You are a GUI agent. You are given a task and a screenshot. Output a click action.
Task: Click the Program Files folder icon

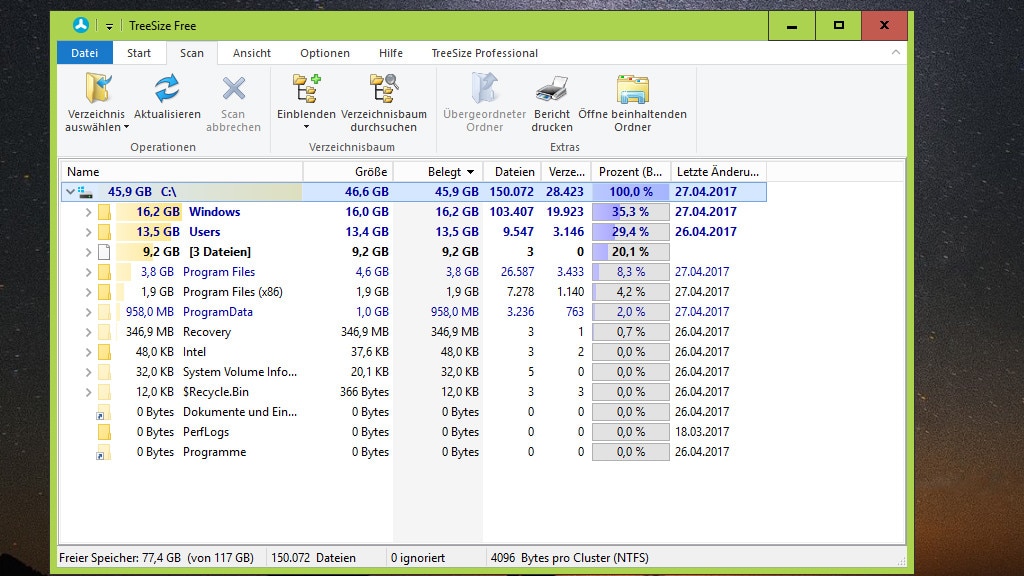click(104, 272)
